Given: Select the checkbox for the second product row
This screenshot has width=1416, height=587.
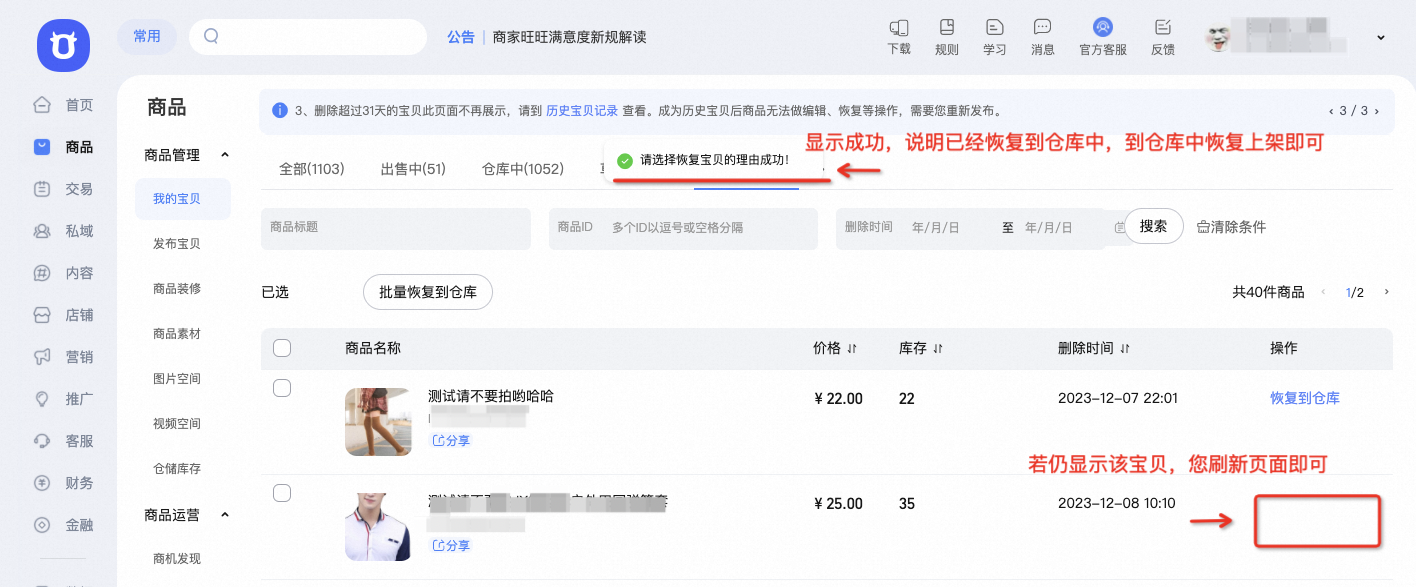Looking at the screenshot, I should click(282, 492).
